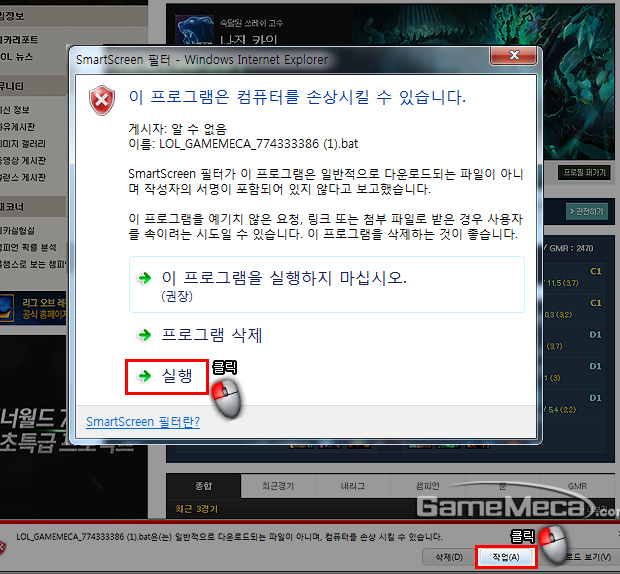Viewport: 620px width, 574px height.
Task: Switch to the 종합 tab
Action: click(x=203, y=485)
